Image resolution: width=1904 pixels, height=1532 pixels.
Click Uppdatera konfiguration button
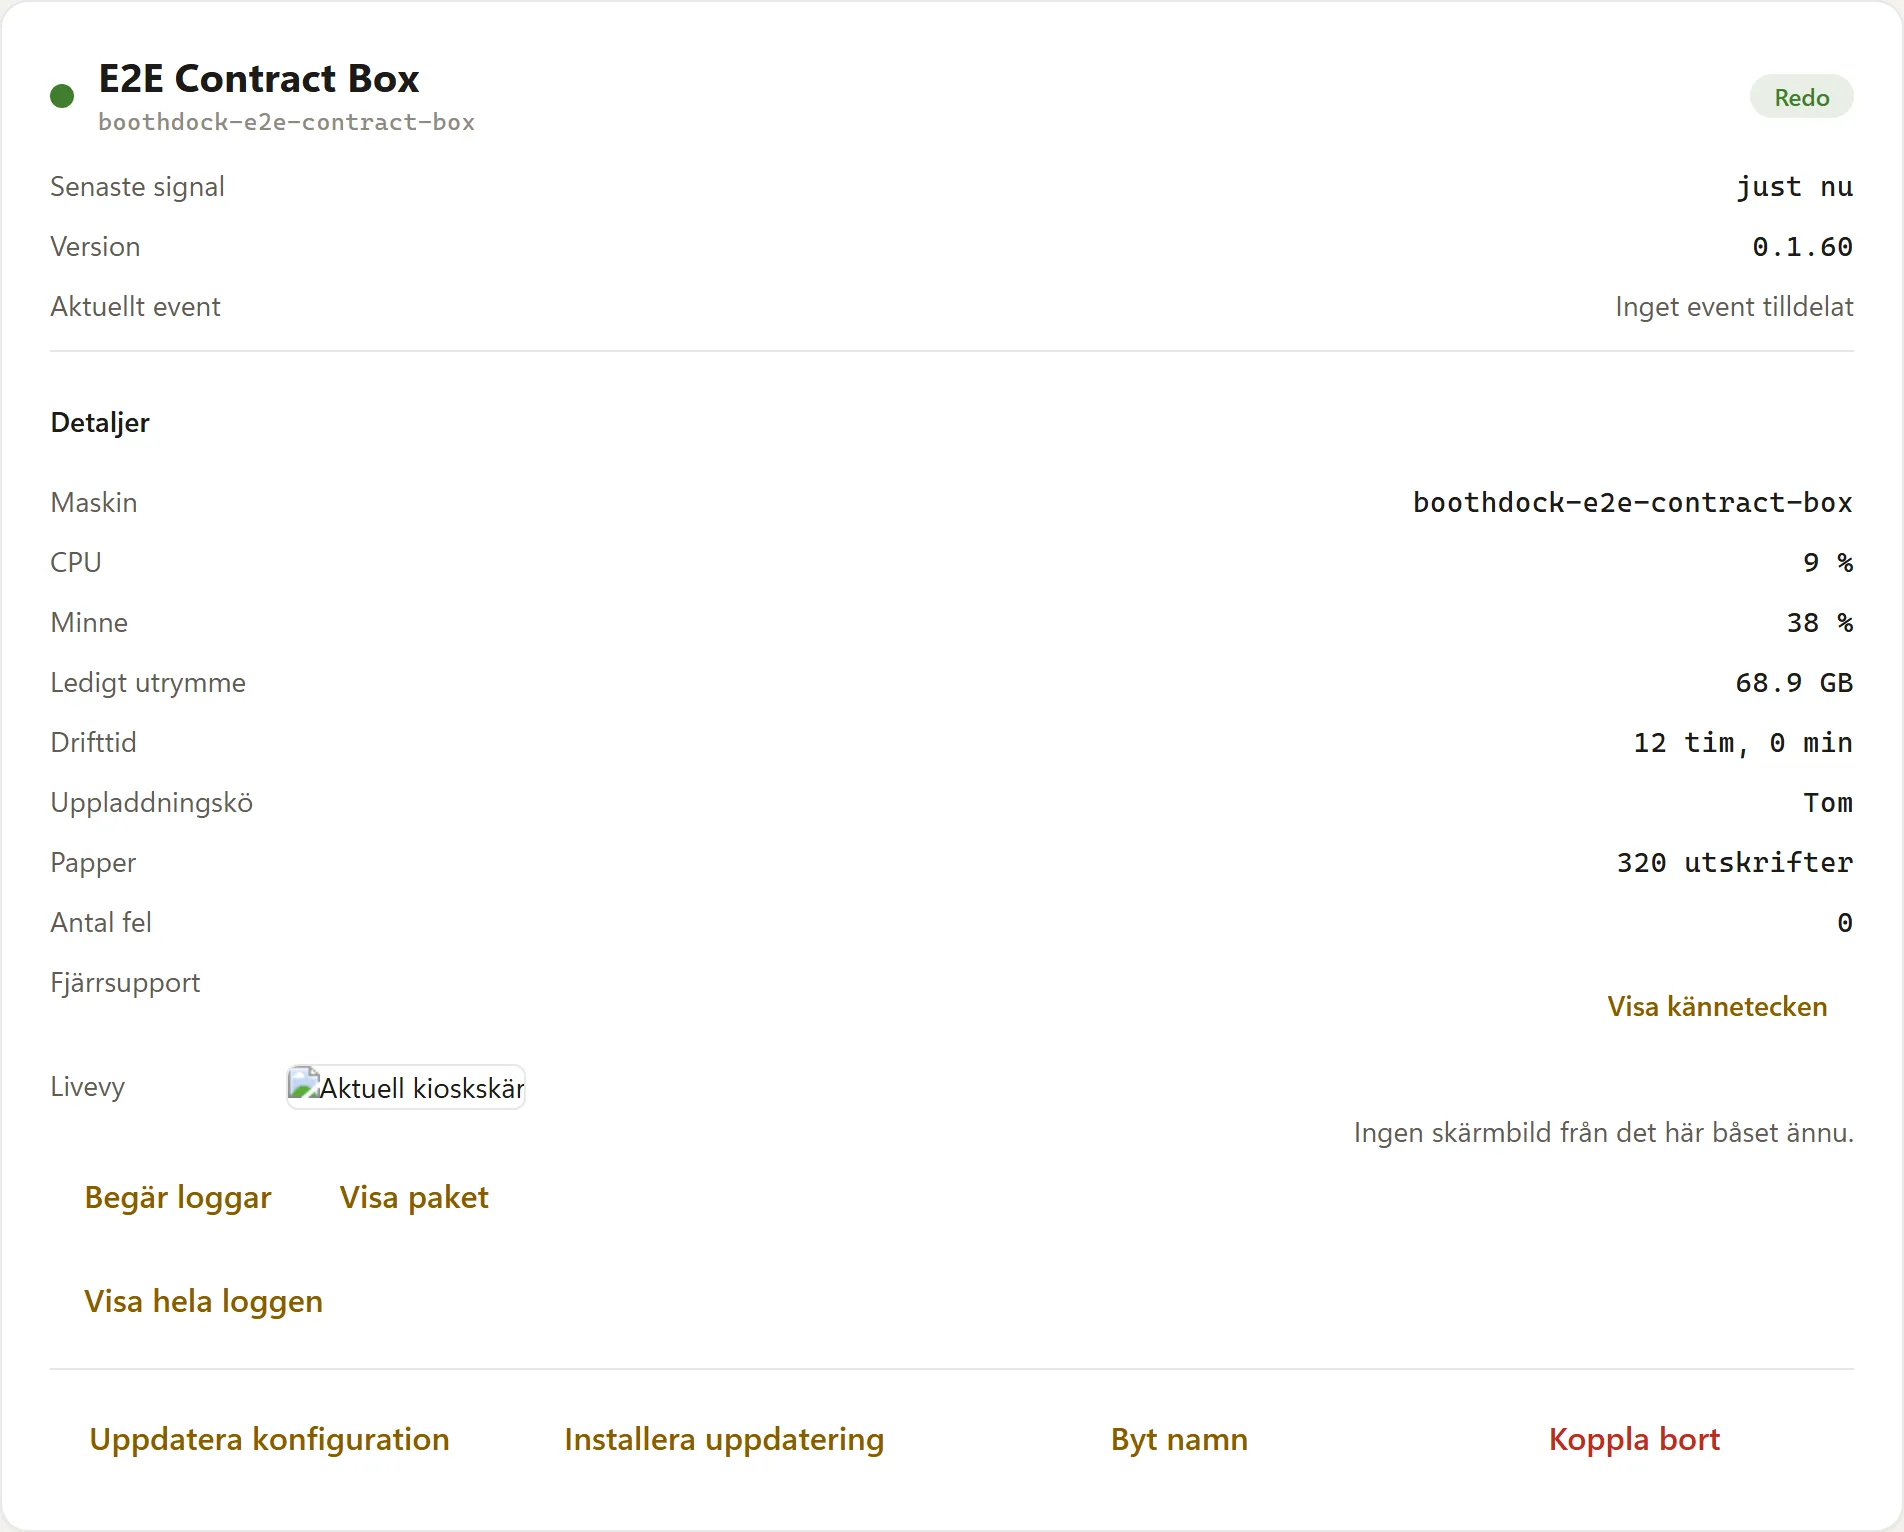click(x=269, y=1439)
